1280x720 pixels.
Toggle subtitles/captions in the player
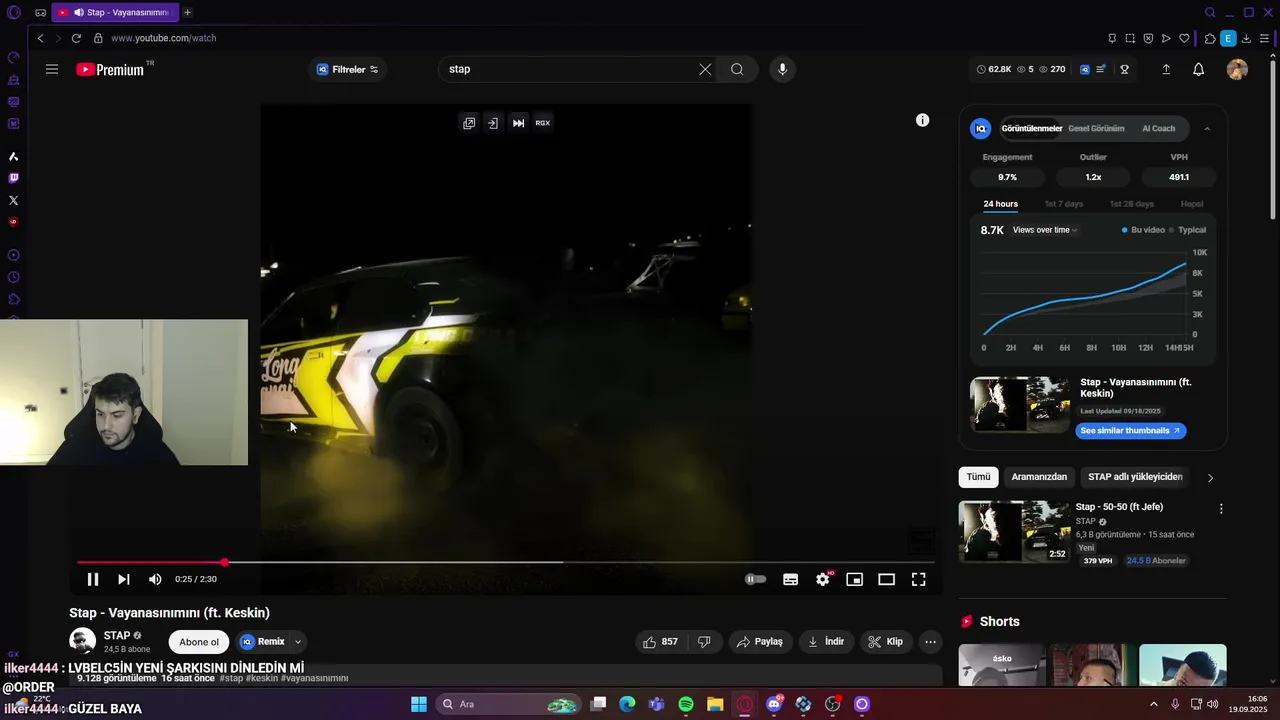790,579
